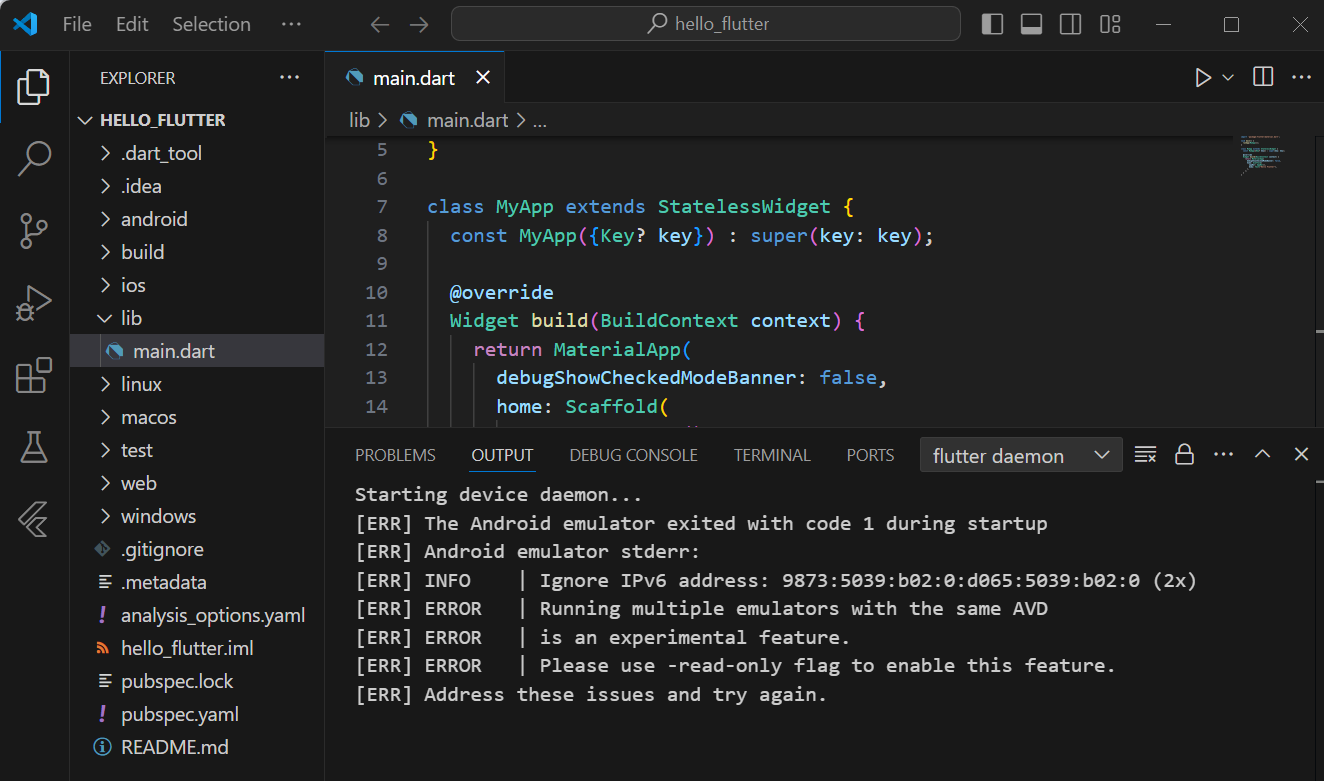The width and height of the screenshot is (1324, 781).
Task: Open pubspec.yaml in the explorer
Action: 197,714
